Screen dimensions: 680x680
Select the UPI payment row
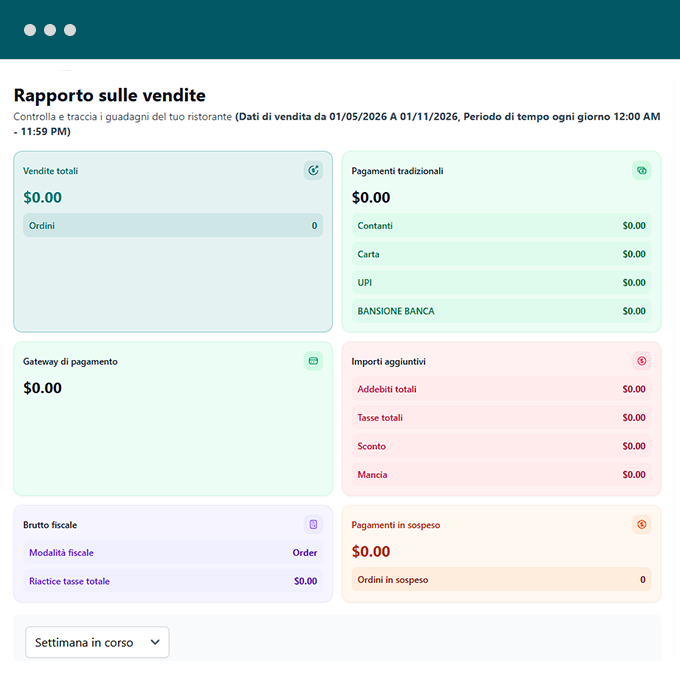coord(501,283)
